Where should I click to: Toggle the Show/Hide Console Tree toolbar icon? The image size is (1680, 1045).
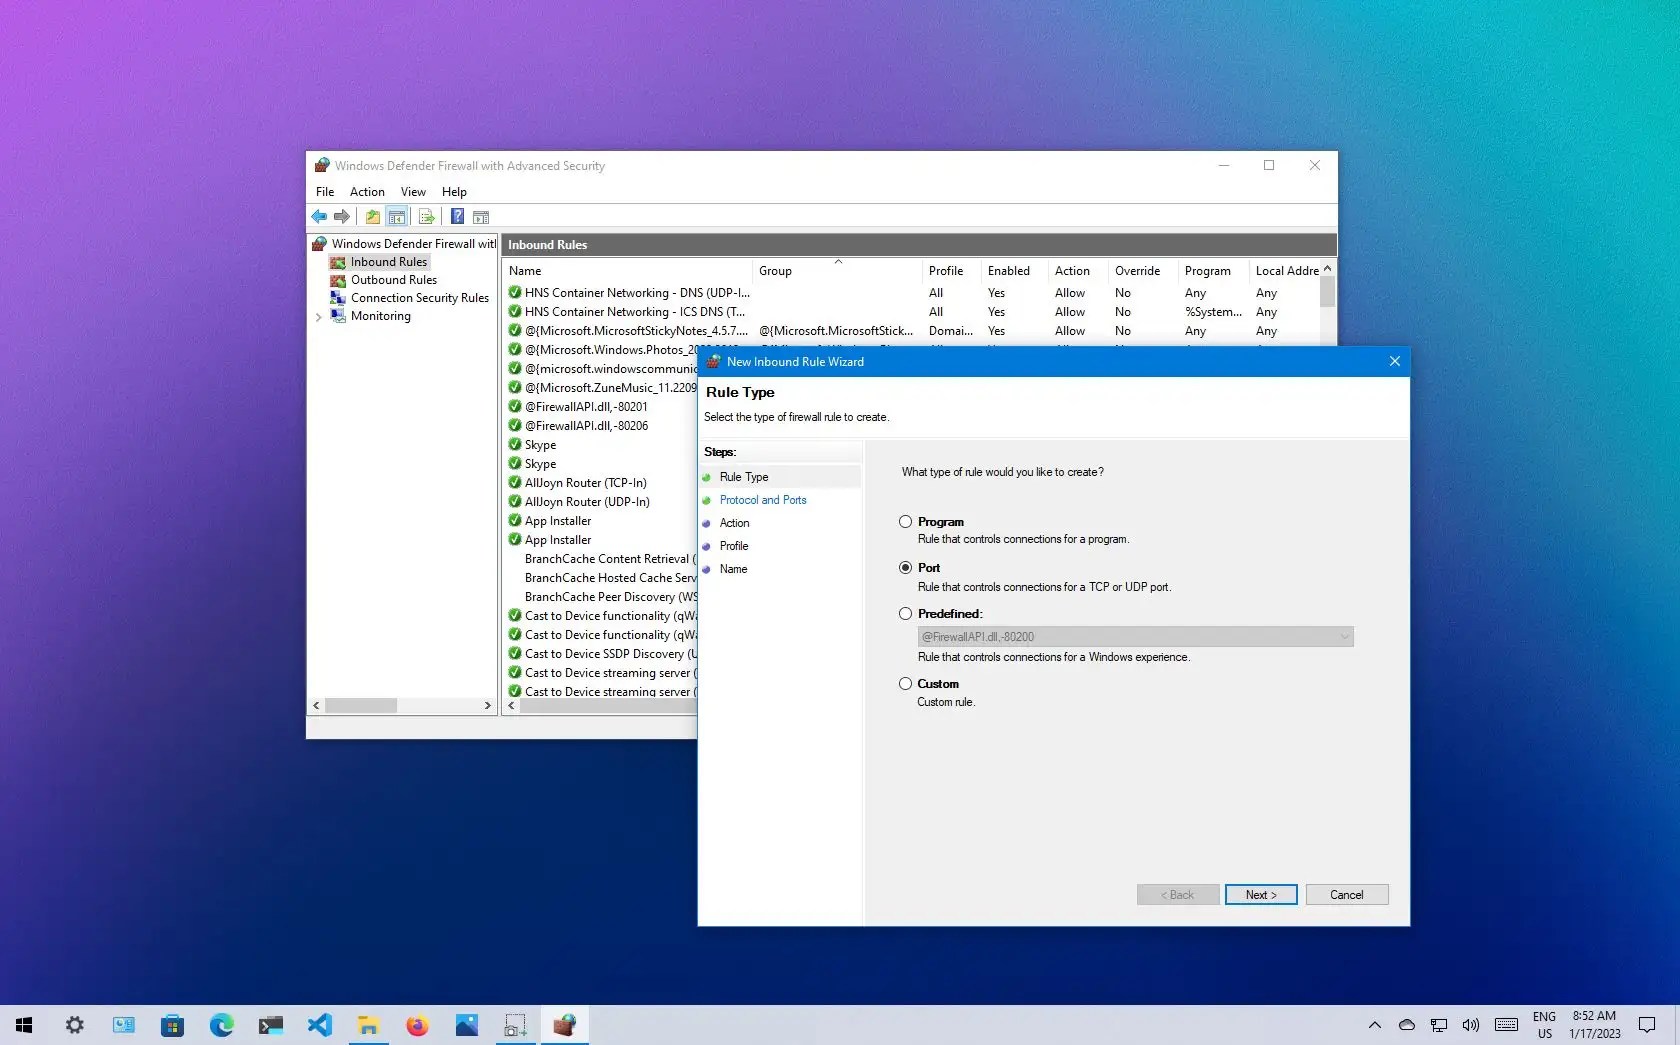pos(397,217)
